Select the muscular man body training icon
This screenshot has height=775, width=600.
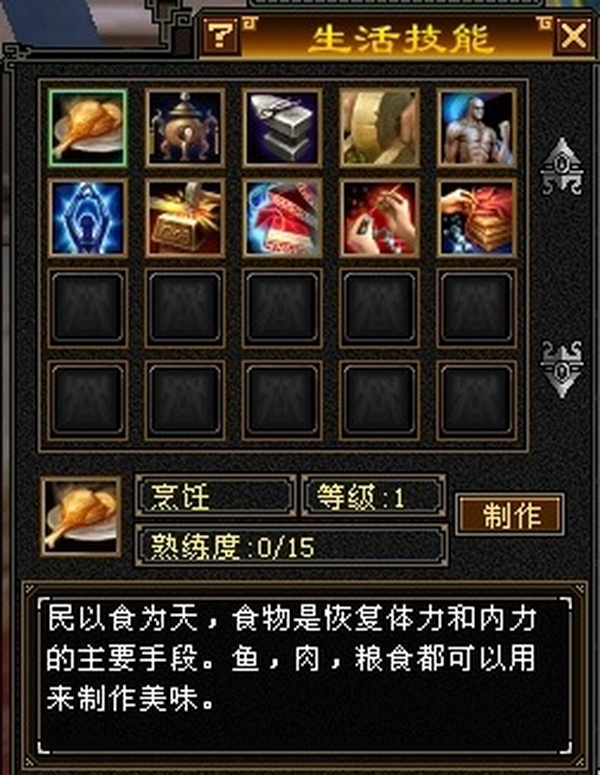(477, 128)
